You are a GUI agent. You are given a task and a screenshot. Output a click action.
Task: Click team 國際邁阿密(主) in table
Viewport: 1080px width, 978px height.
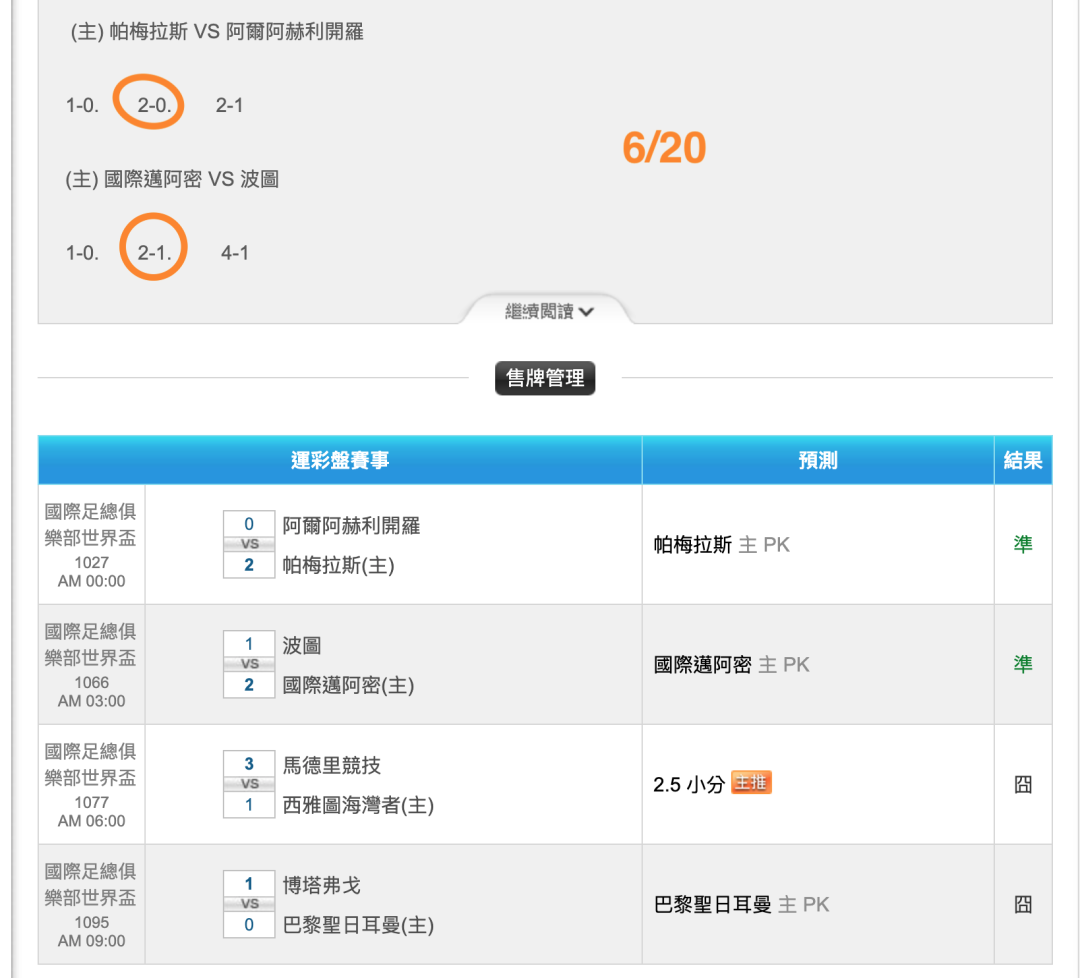pos(348,685)
